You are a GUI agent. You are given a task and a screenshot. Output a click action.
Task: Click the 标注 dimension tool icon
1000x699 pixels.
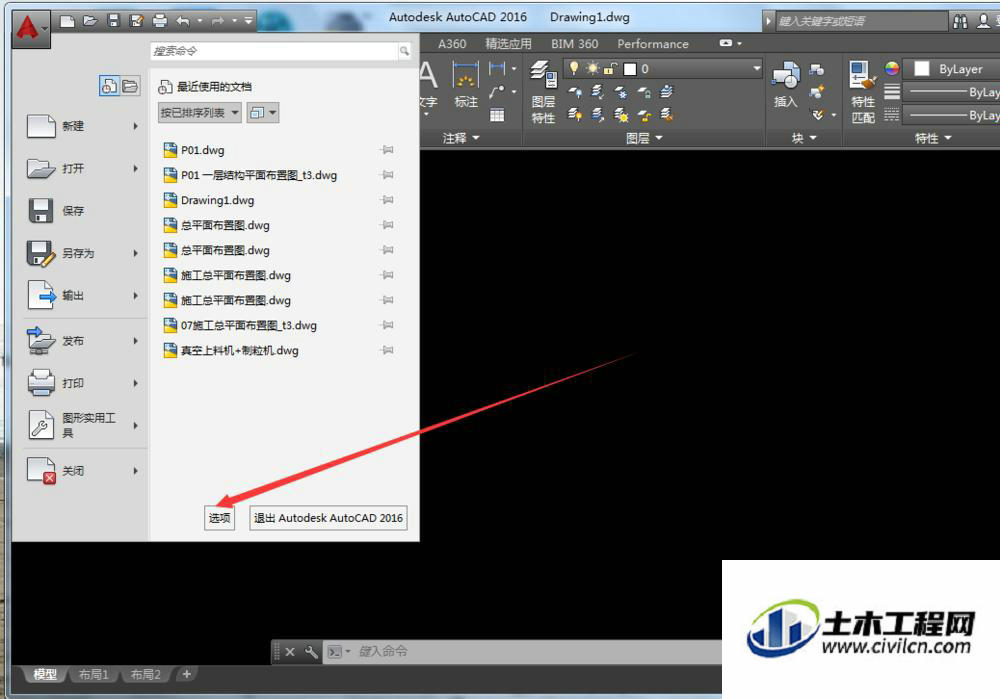[466, 84]
